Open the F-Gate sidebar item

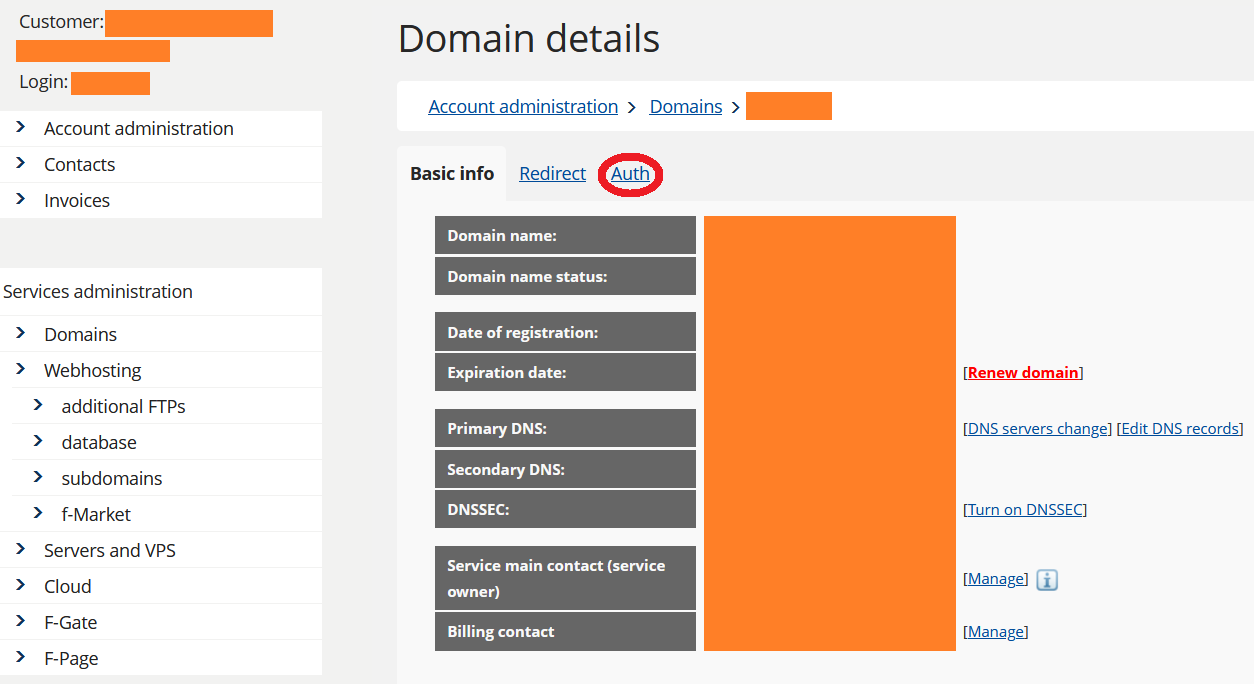pos(70,623)
